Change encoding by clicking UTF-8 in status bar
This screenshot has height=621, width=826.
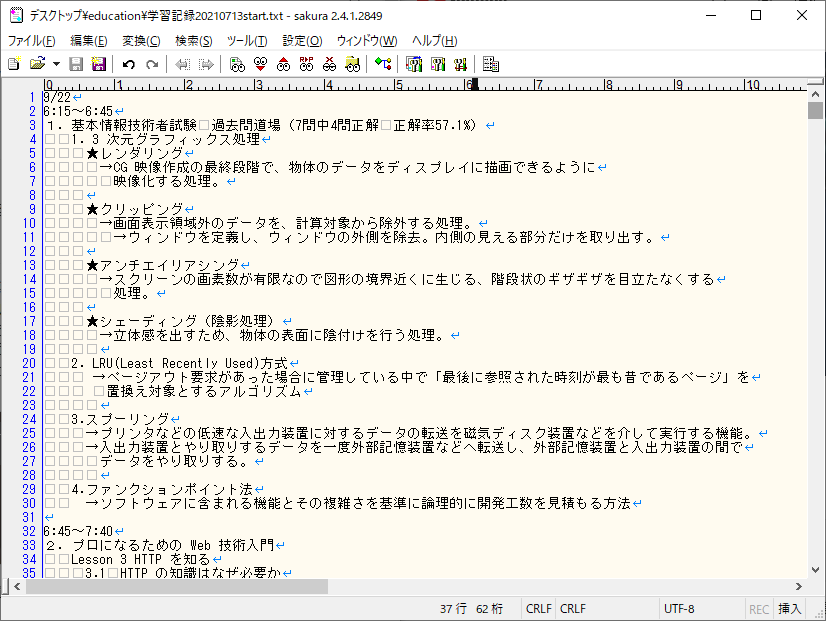tap(681, 608)
